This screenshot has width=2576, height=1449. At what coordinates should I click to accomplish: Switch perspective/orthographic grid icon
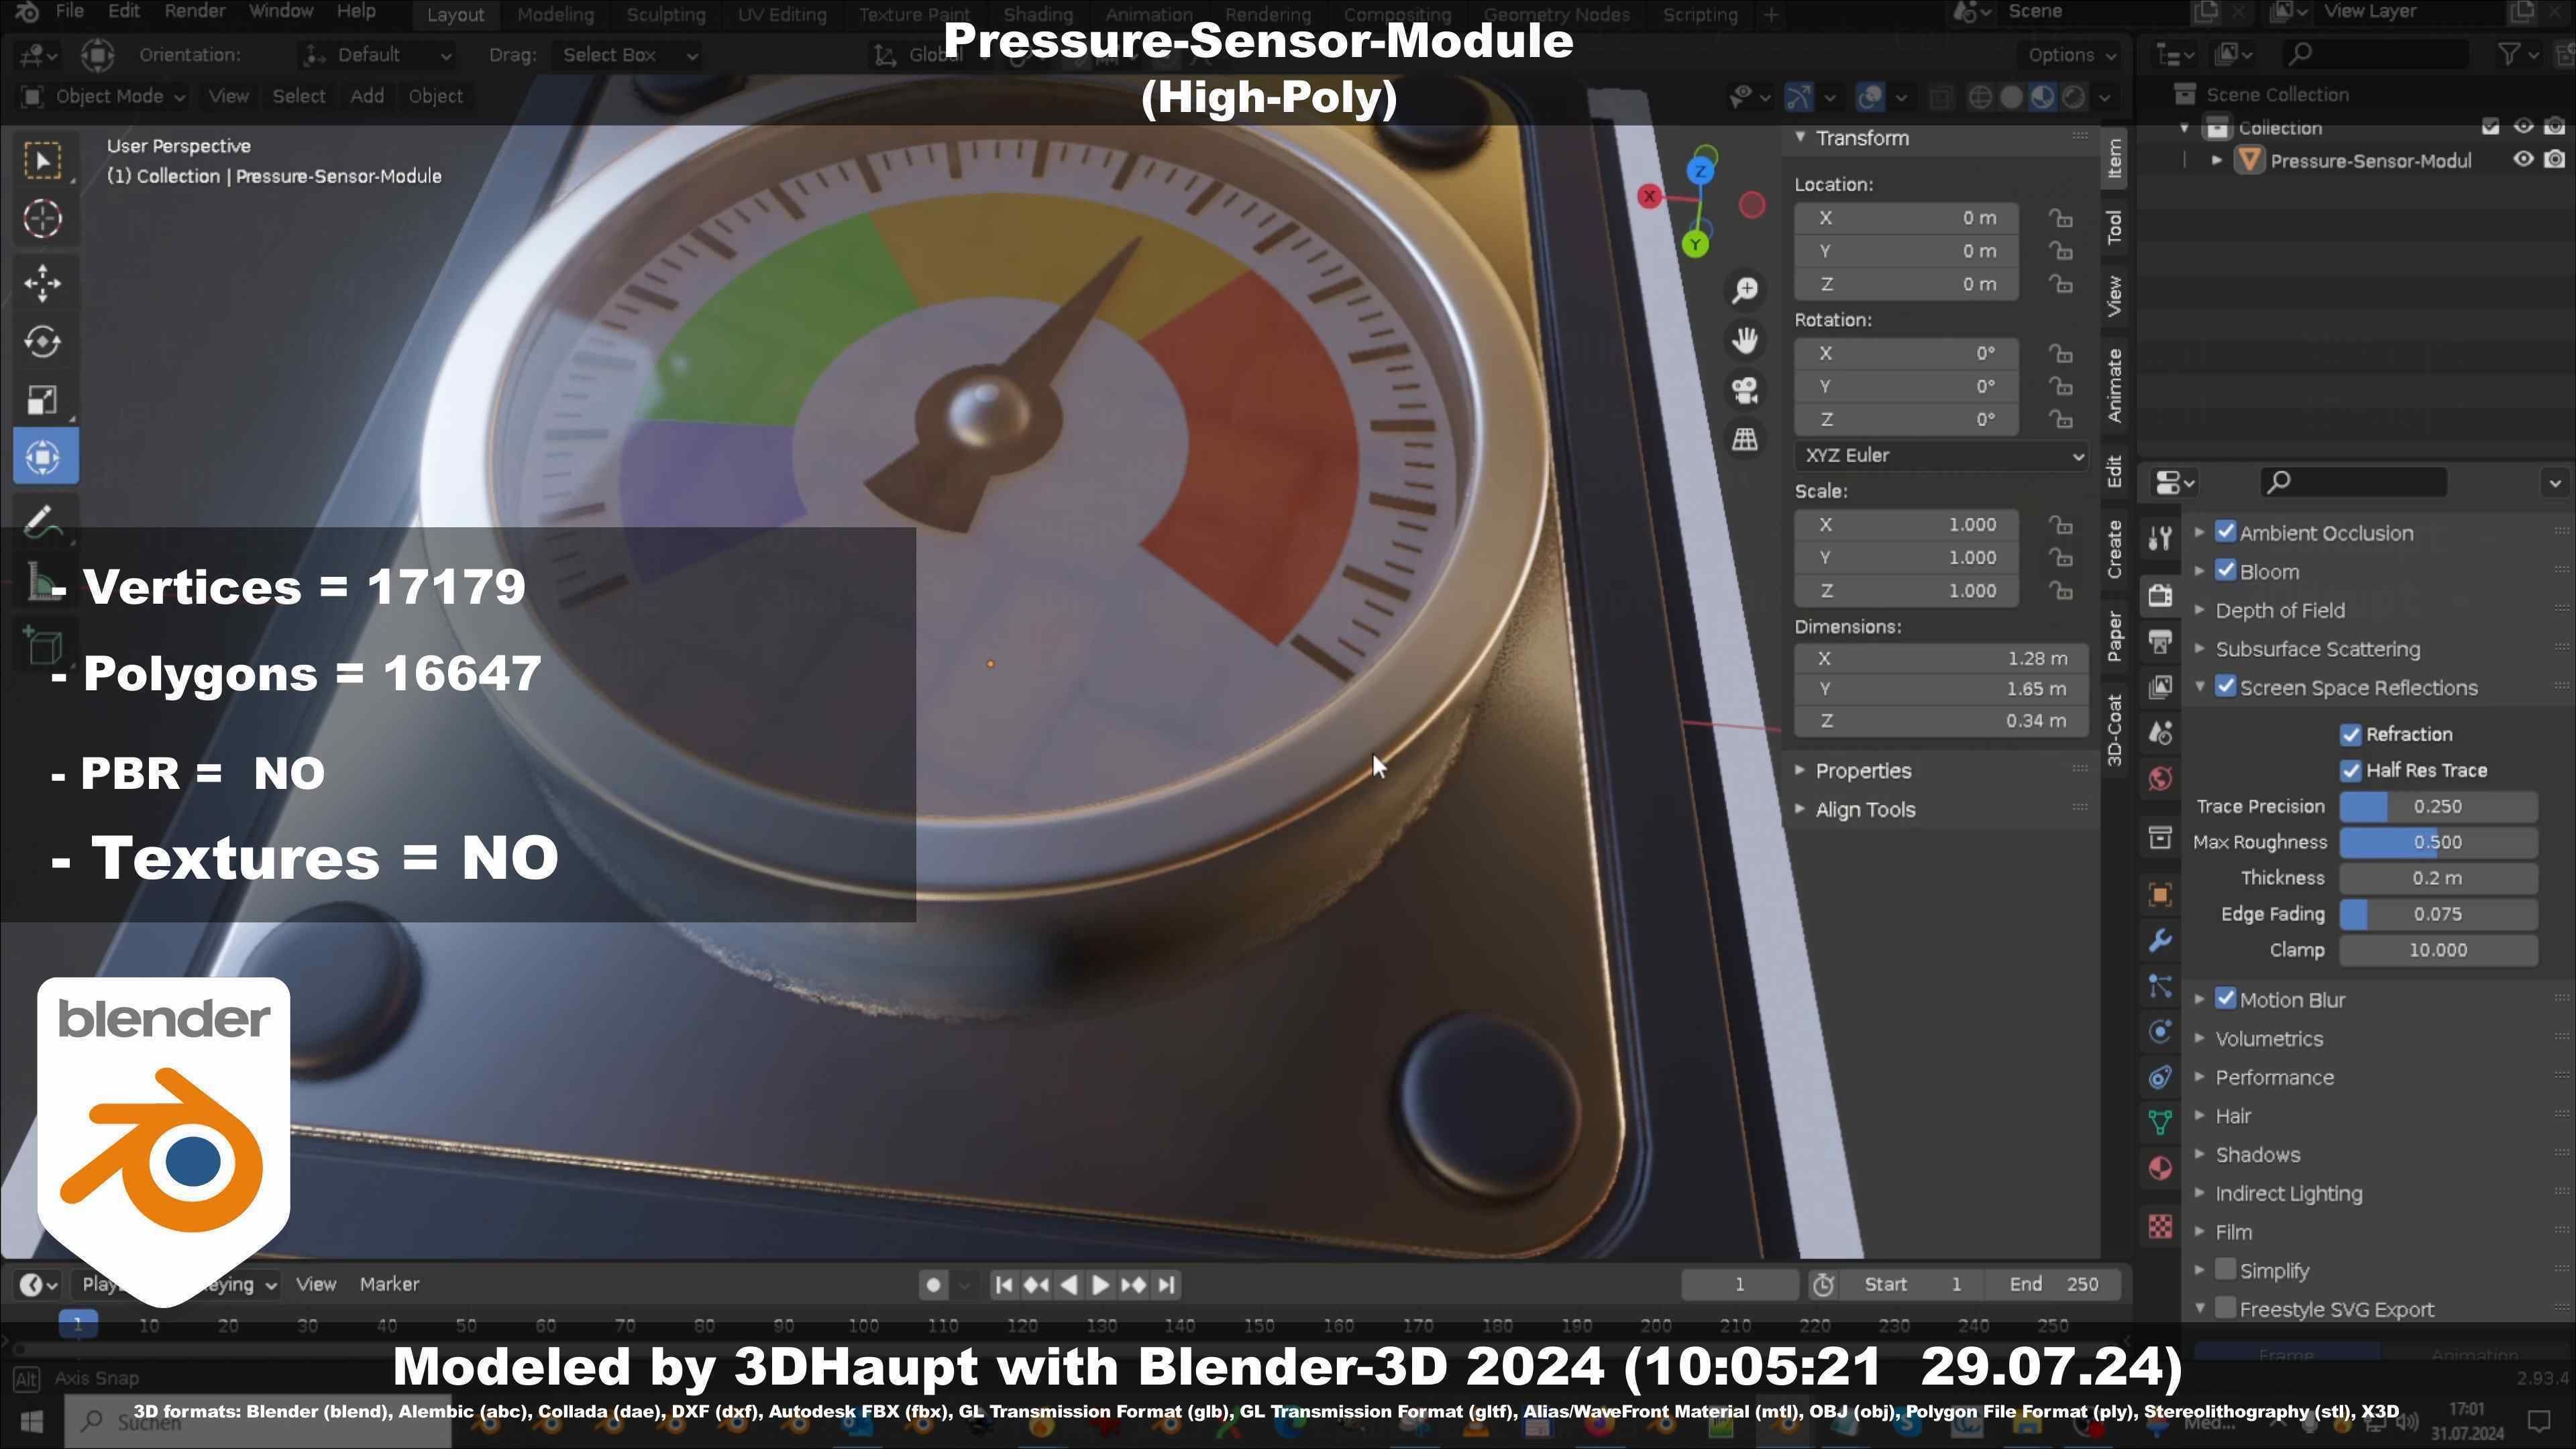pos(1746,439)
